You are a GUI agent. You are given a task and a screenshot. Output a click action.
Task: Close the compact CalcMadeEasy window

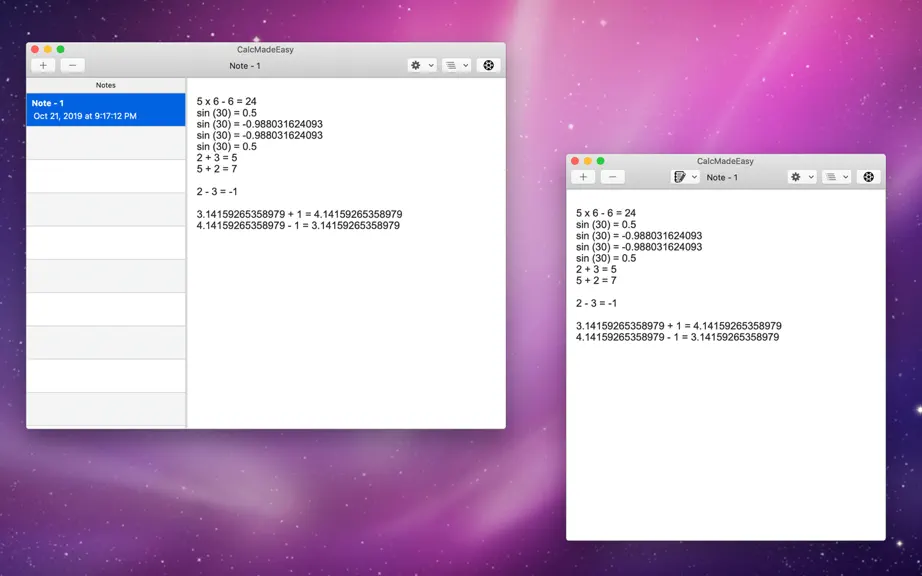(x=575, y=161)
